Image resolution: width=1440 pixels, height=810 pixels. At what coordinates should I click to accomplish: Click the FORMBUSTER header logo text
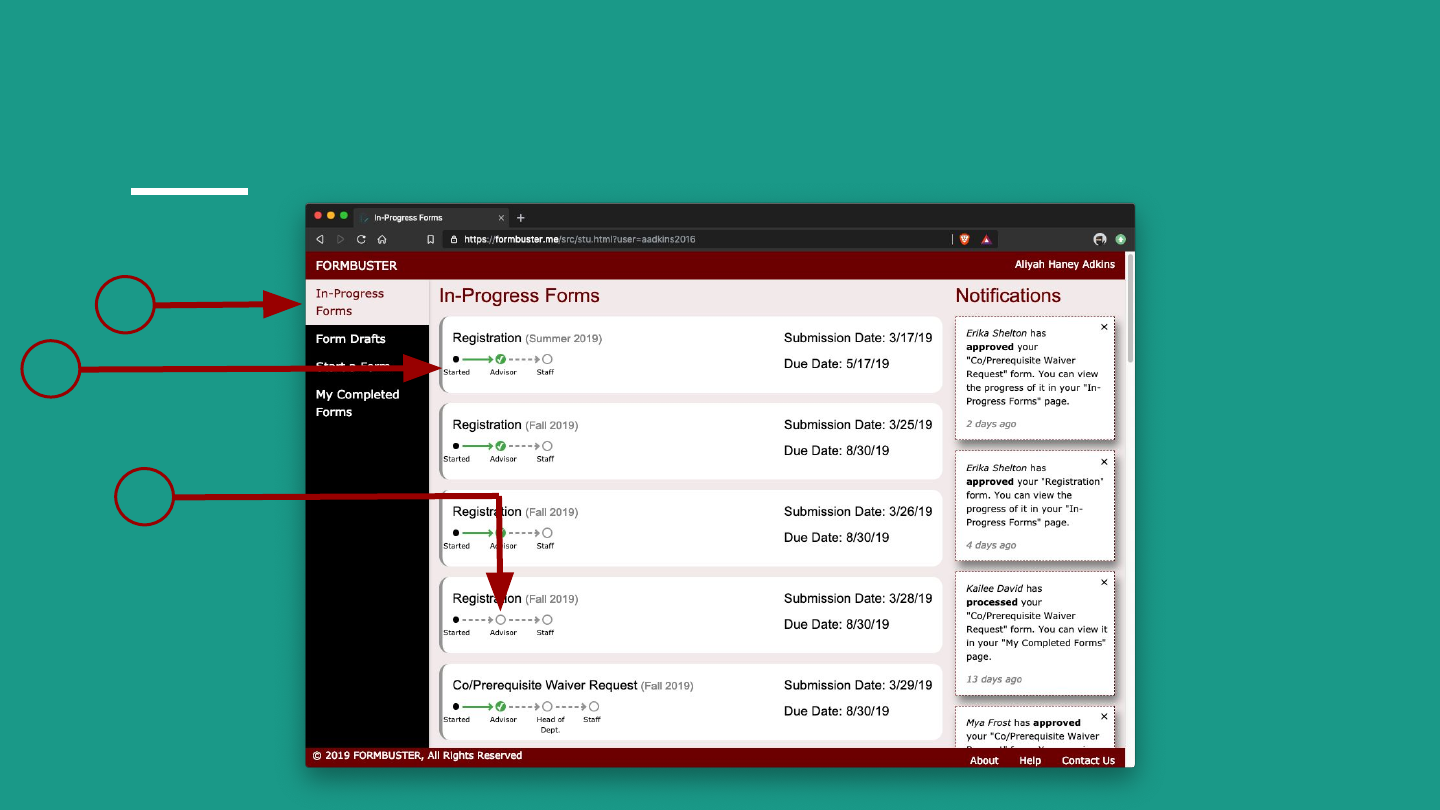(356, 266)
